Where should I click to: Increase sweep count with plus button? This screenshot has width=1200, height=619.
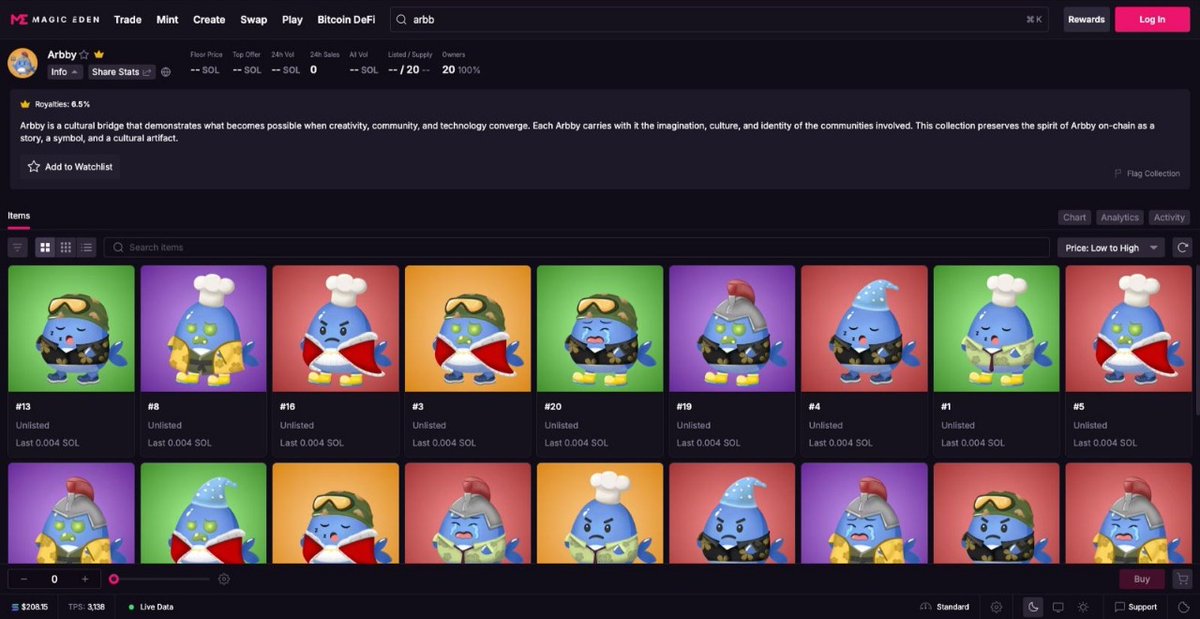[x=85, y=579]
